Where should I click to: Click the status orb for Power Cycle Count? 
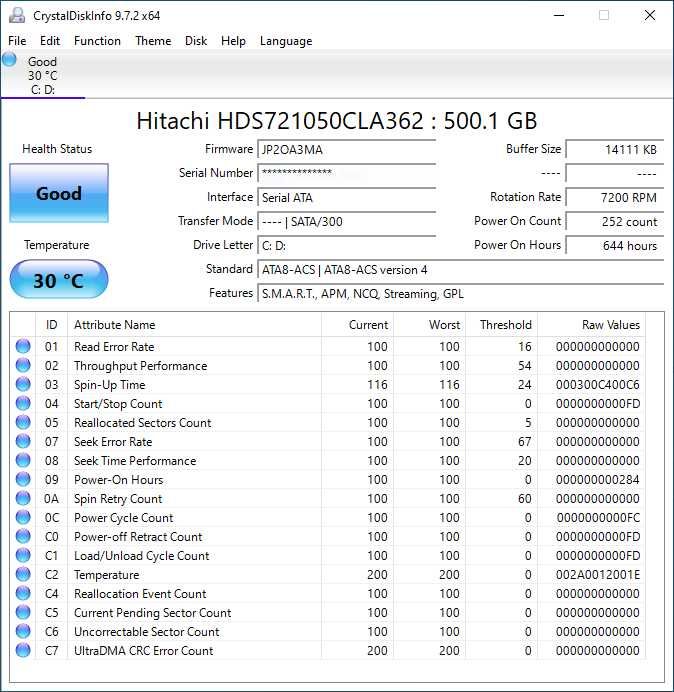tap(23, 517)
